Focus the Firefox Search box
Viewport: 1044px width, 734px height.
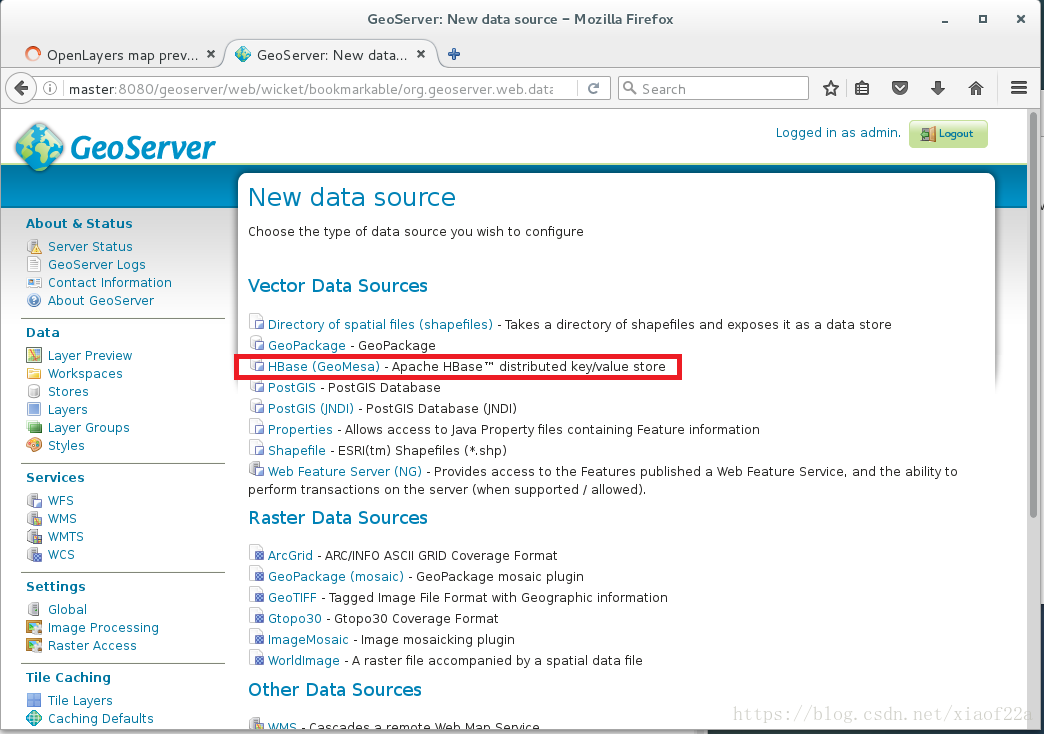pos(713,89)
